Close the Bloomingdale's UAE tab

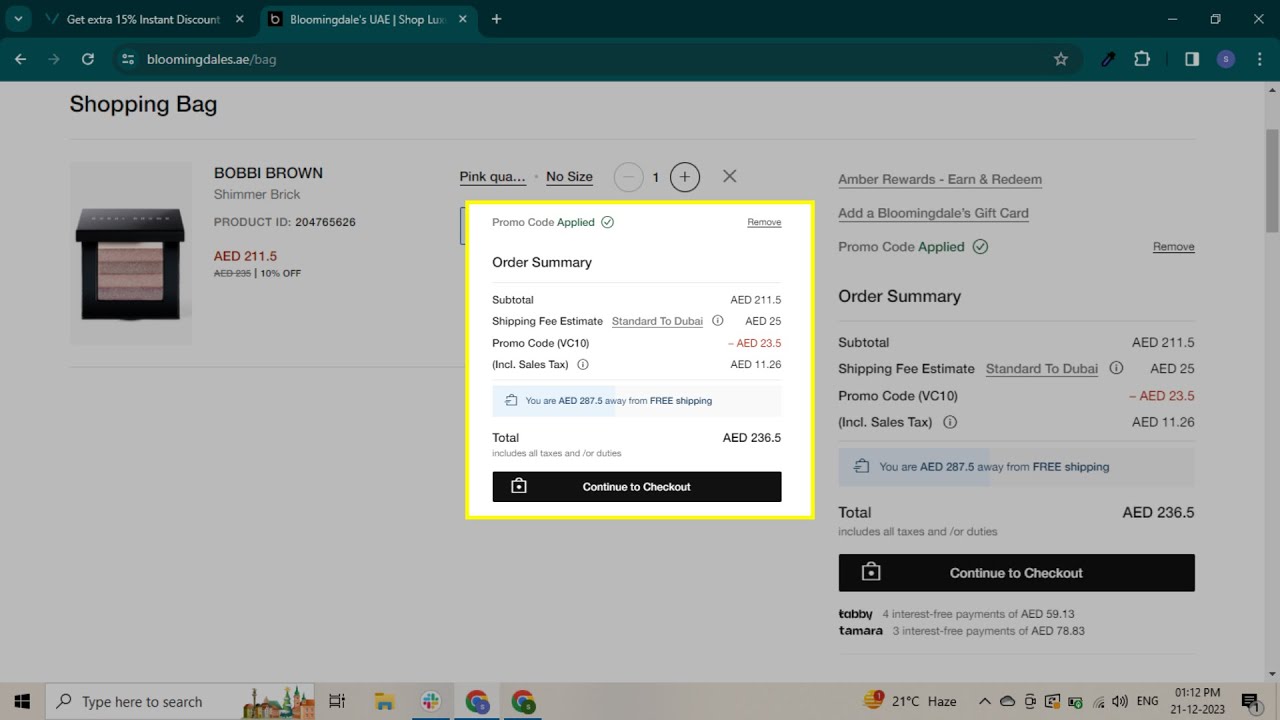461,19
